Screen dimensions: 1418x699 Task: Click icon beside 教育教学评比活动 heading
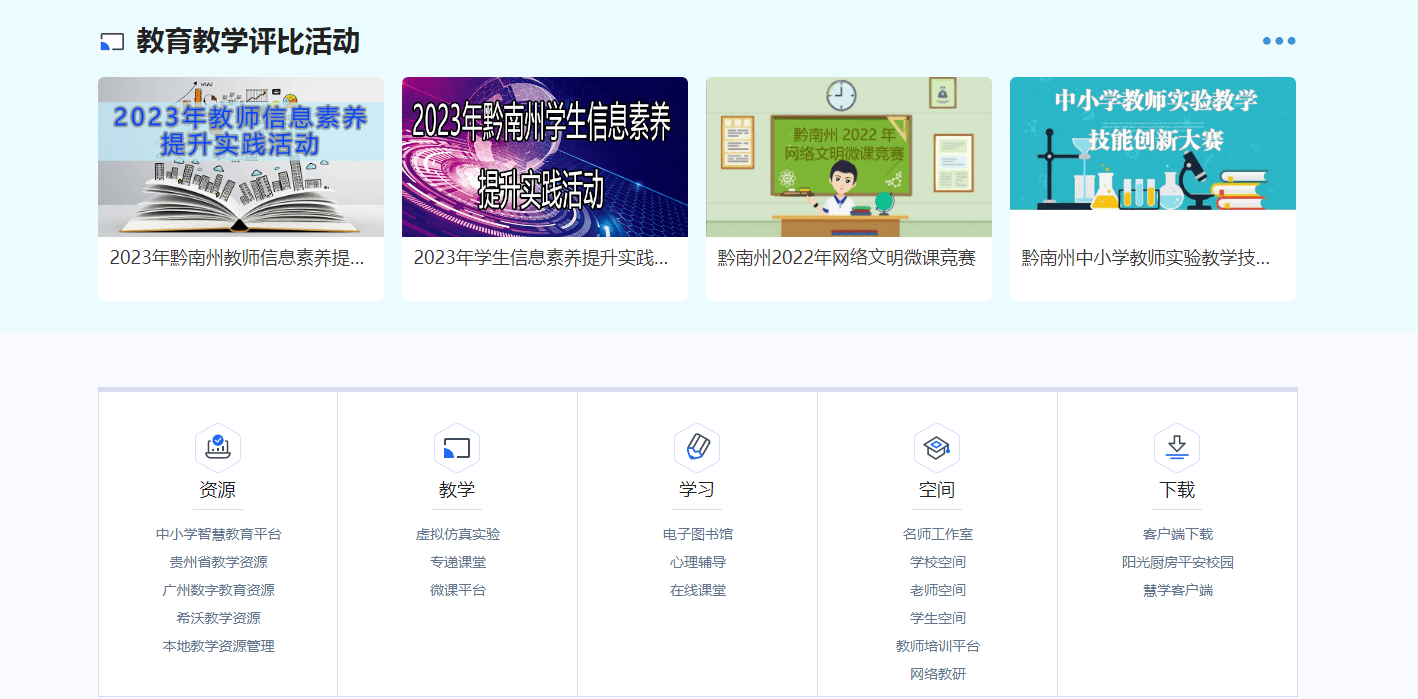click(112, 42)
